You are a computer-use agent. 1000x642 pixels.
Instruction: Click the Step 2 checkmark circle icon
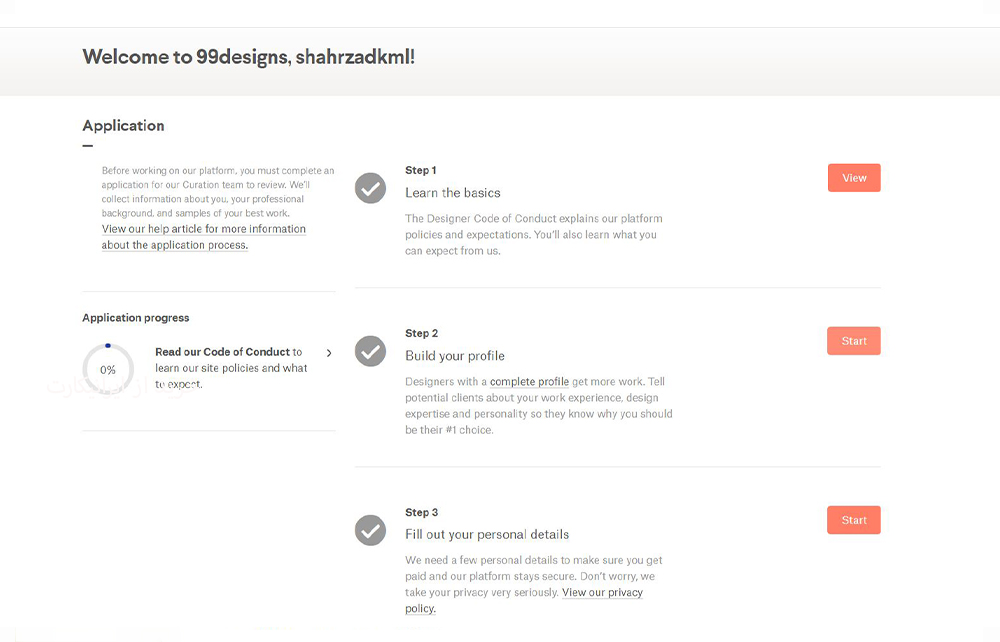[x=371, y=351]
